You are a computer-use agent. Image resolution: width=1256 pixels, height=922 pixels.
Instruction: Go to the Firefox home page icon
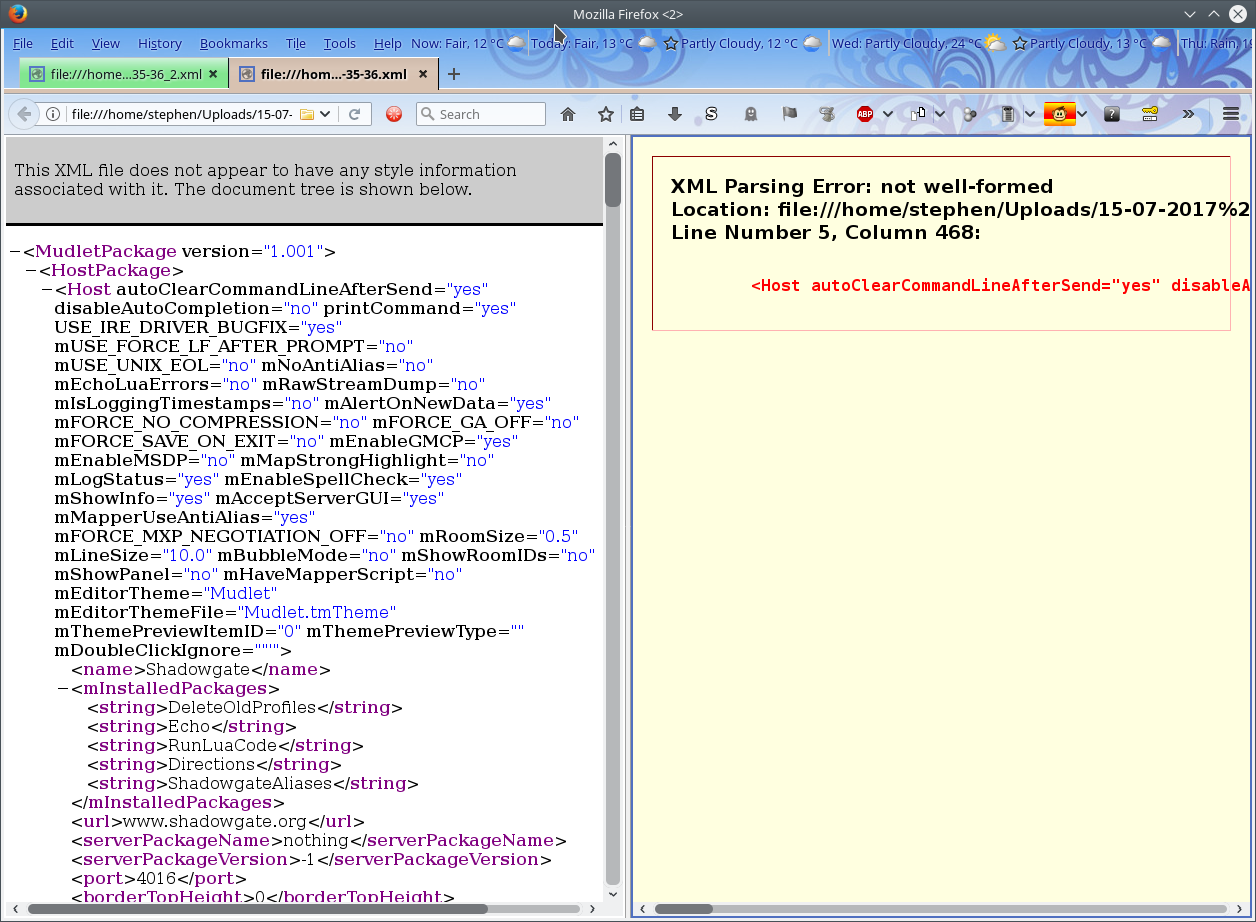click(568, 114)
